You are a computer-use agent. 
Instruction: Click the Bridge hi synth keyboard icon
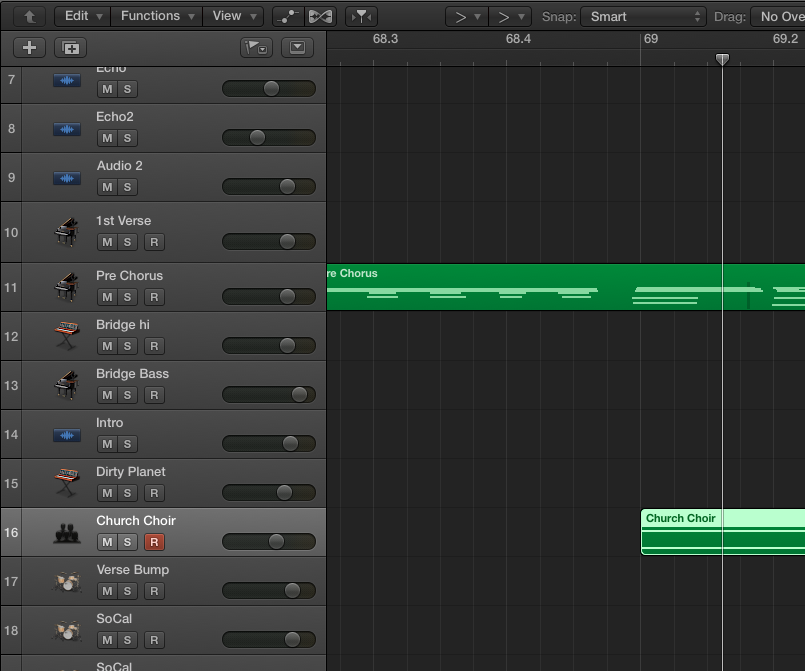(x=67, y=336)
